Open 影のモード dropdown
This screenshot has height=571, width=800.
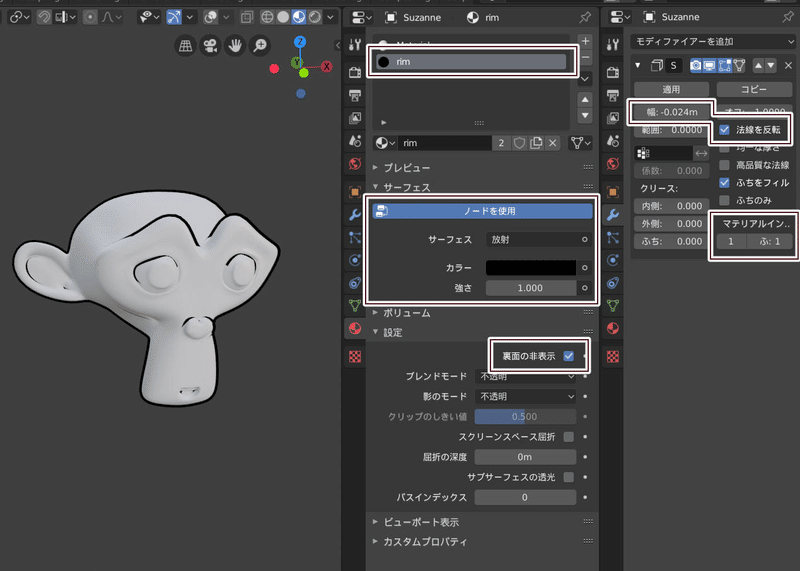[526, 396]
